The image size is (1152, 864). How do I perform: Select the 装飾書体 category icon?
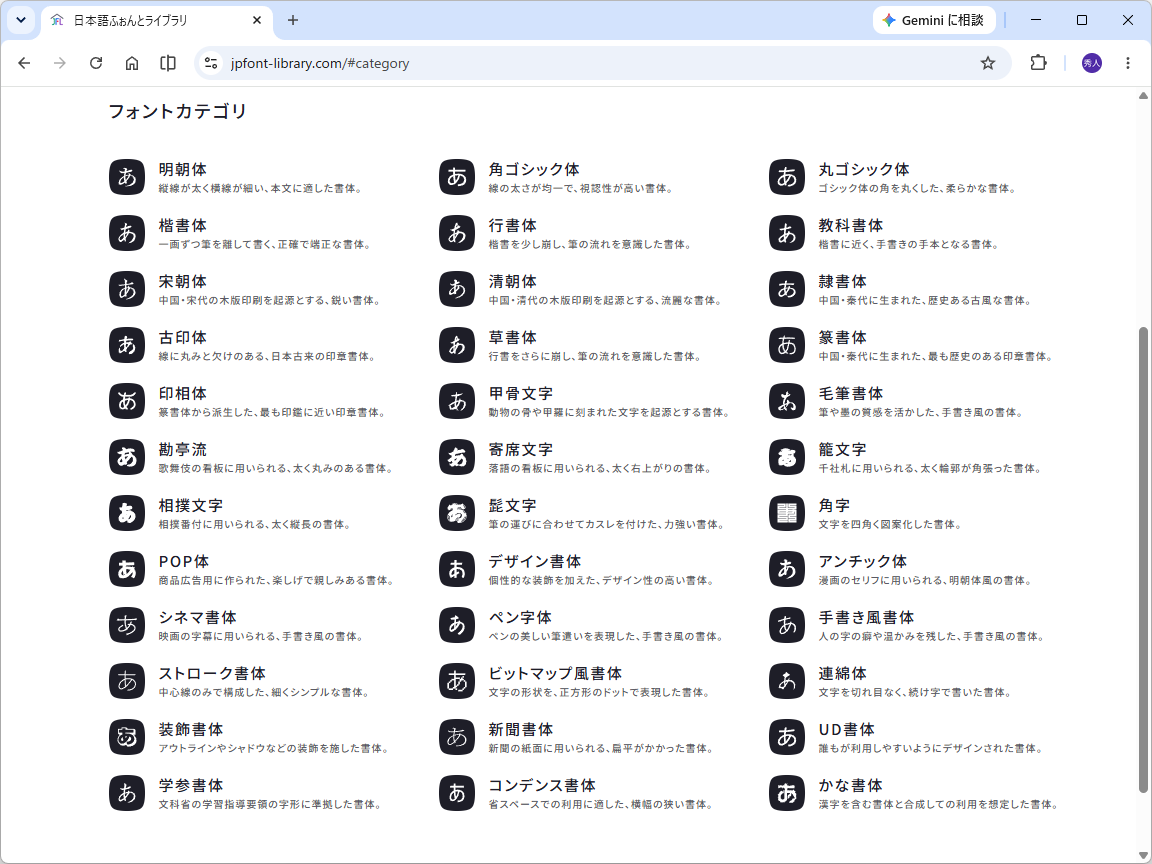127,737
